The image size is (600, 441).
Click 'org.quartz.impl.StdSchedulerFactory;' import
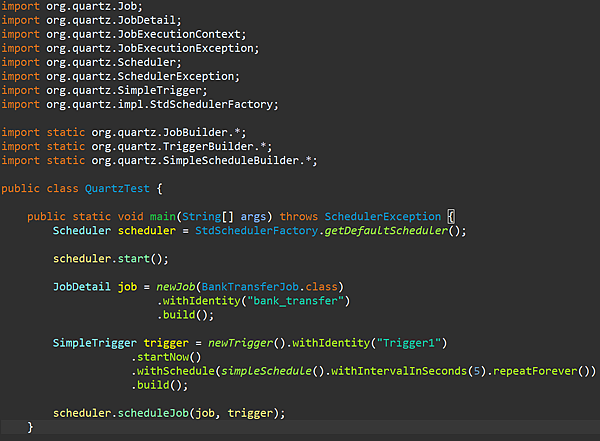click(x=162, y=105)
